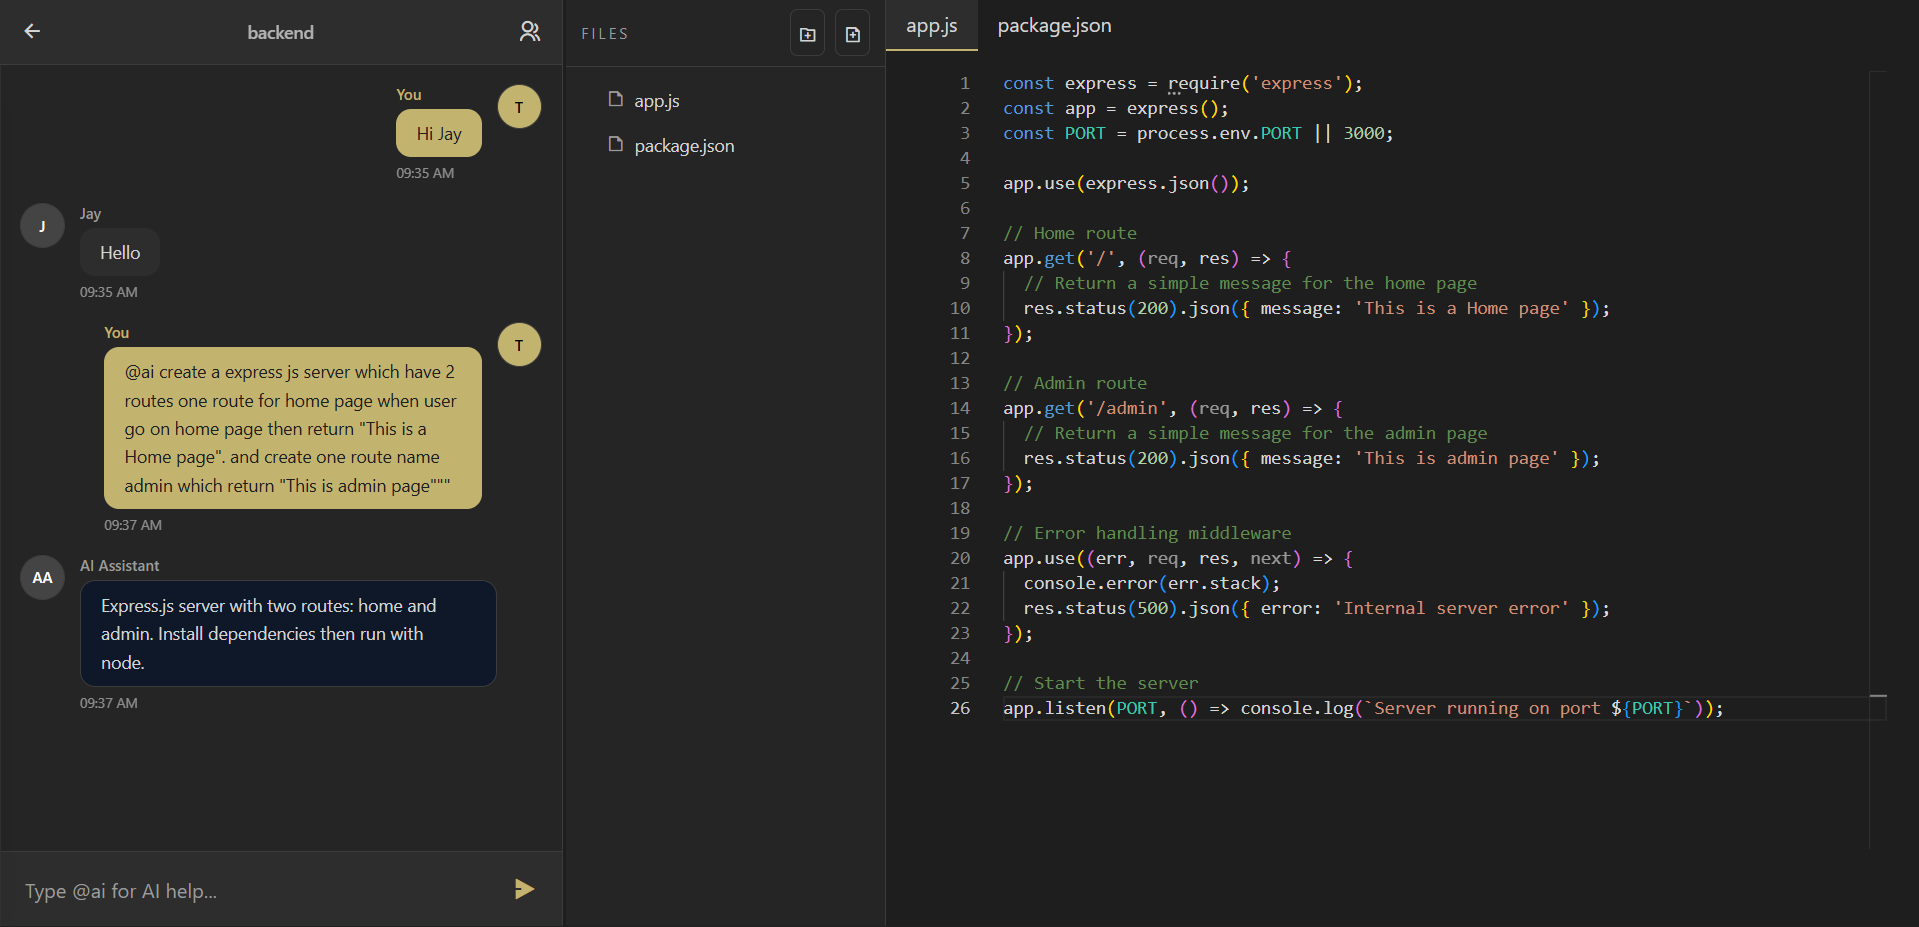Go back using the left arrow icon

pos(32,32)
